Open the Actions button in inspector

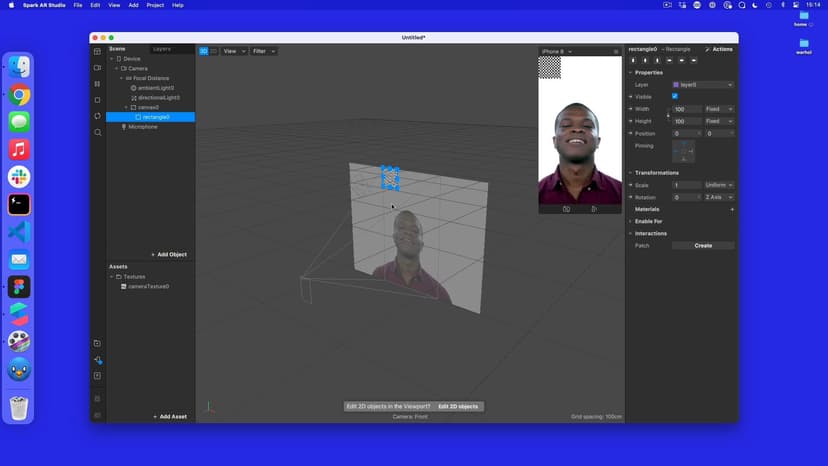(719, 49)
